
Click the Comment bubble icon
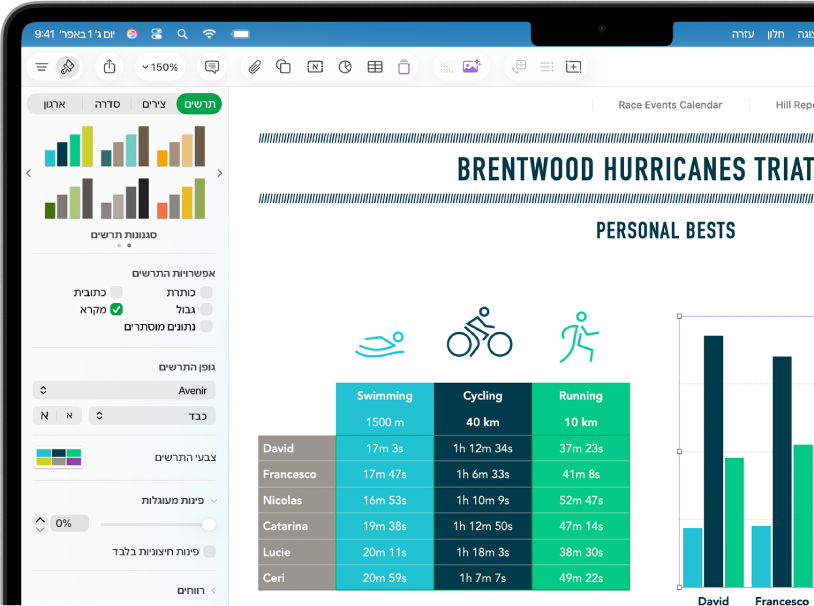tap(212, 66)
